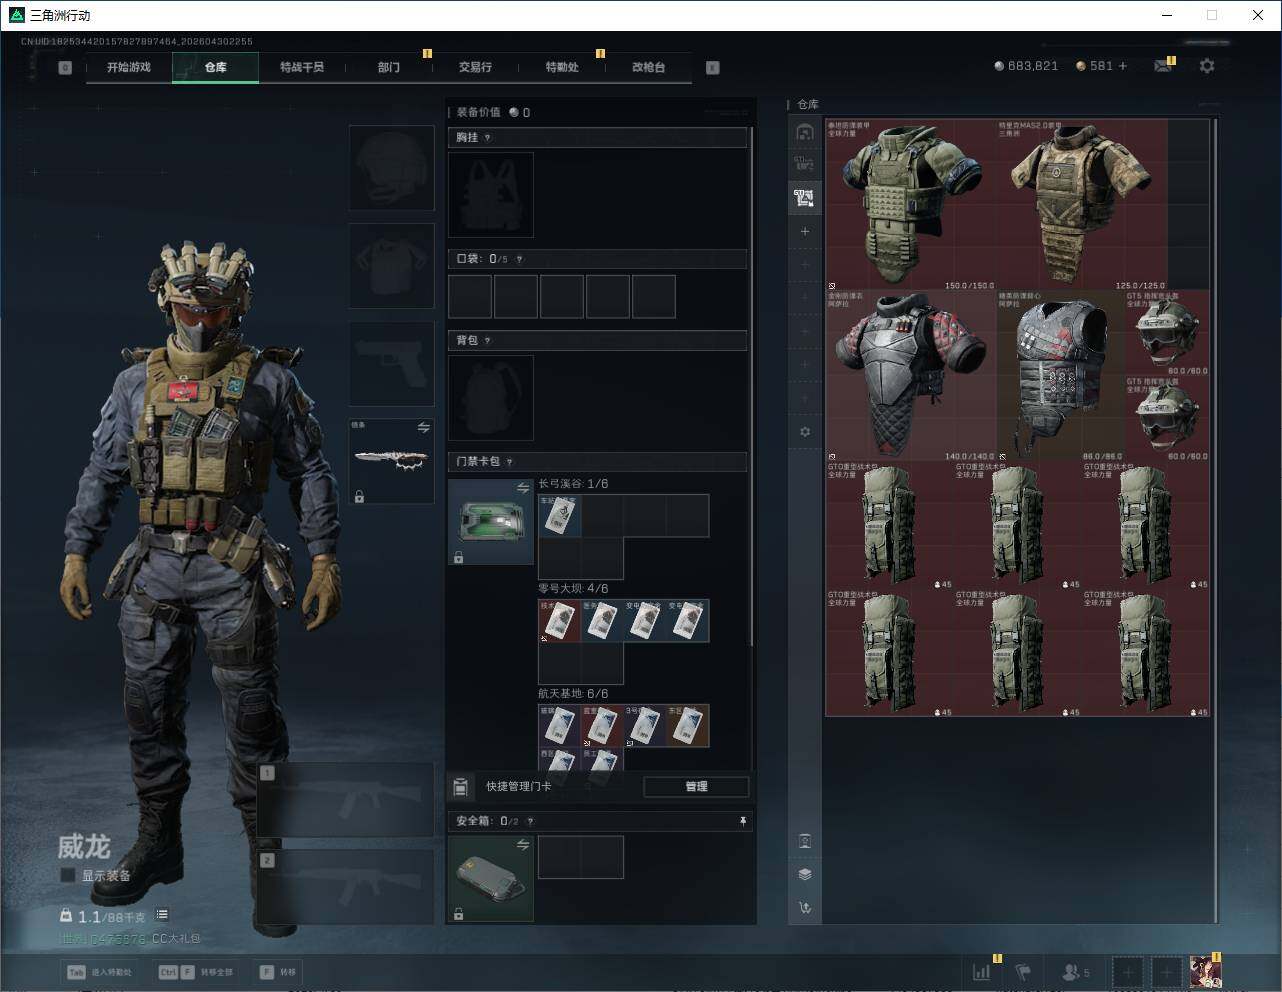Screen dimensions: 1282x992
Task: Click the Tab 进入特勤处 shortcut button
Action: (x=100, y=972)
